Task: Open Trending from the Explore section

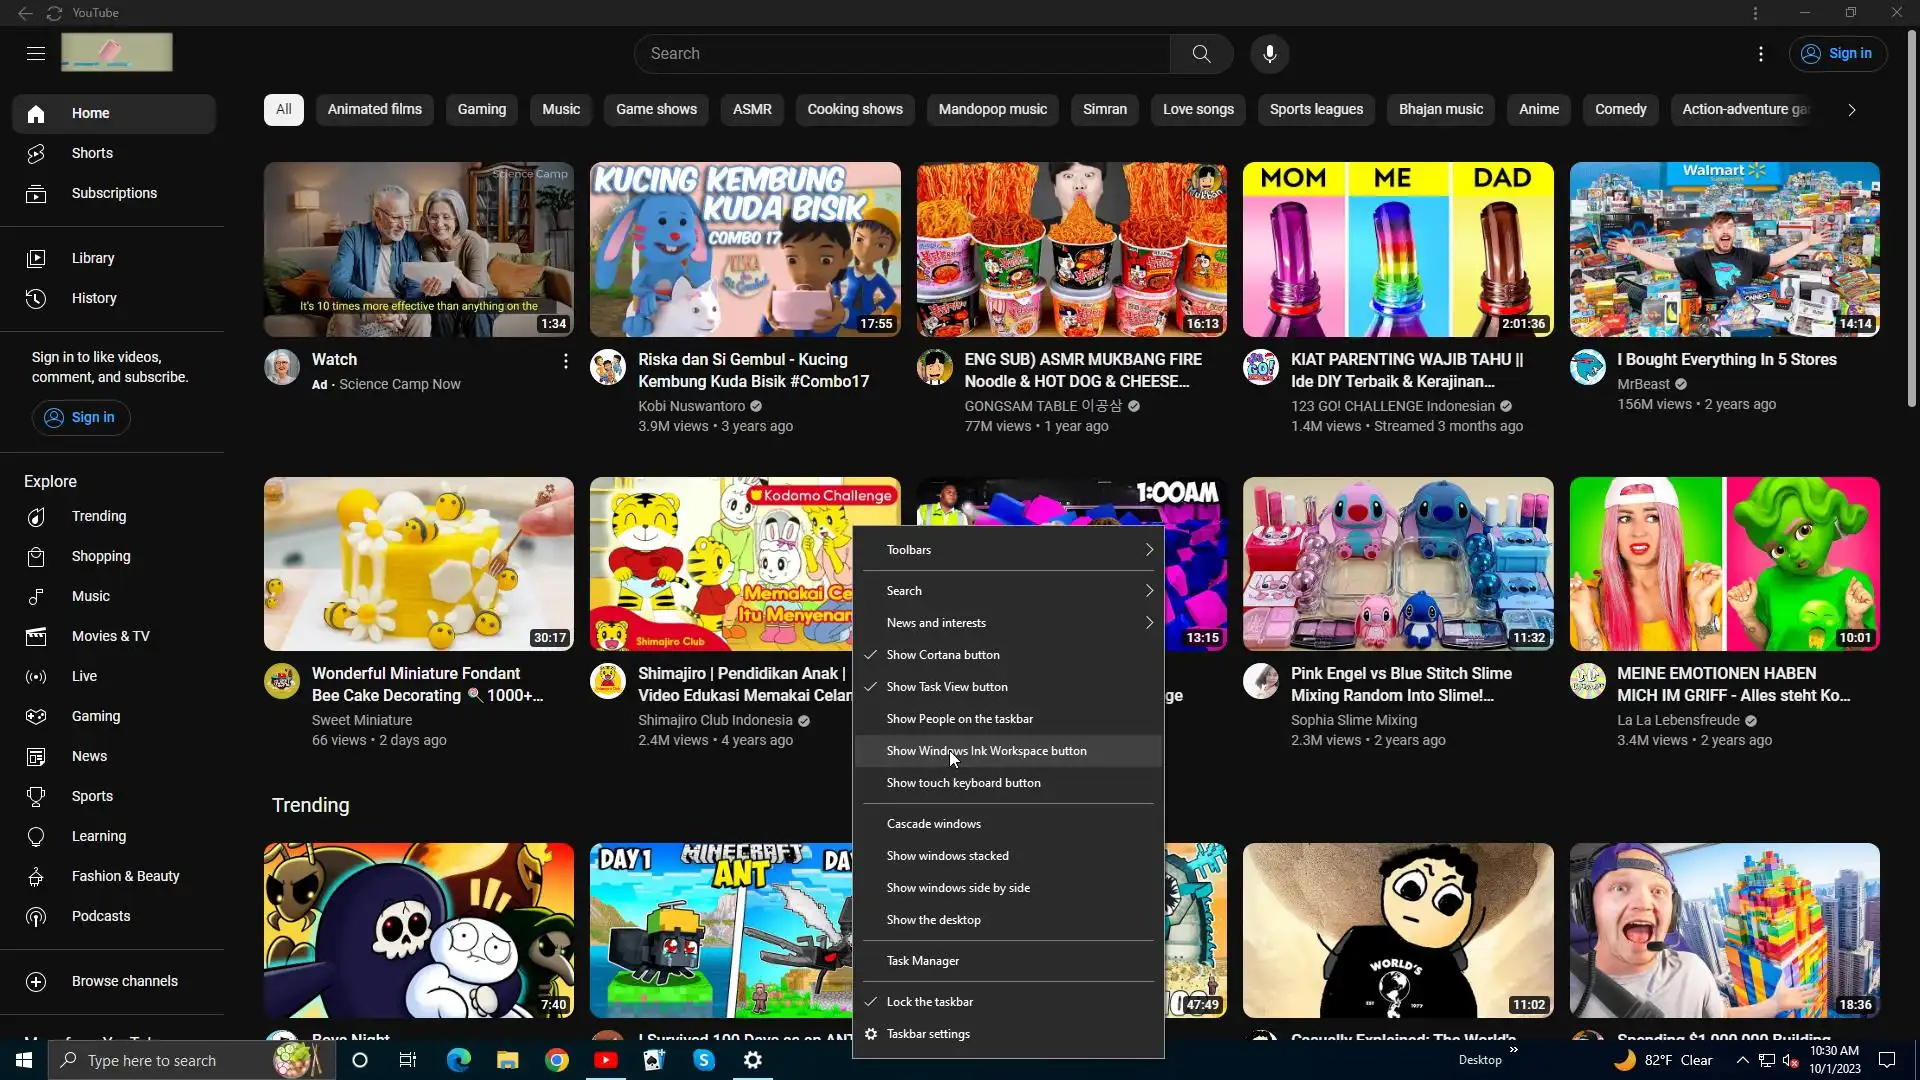Action: coord(99,516)
